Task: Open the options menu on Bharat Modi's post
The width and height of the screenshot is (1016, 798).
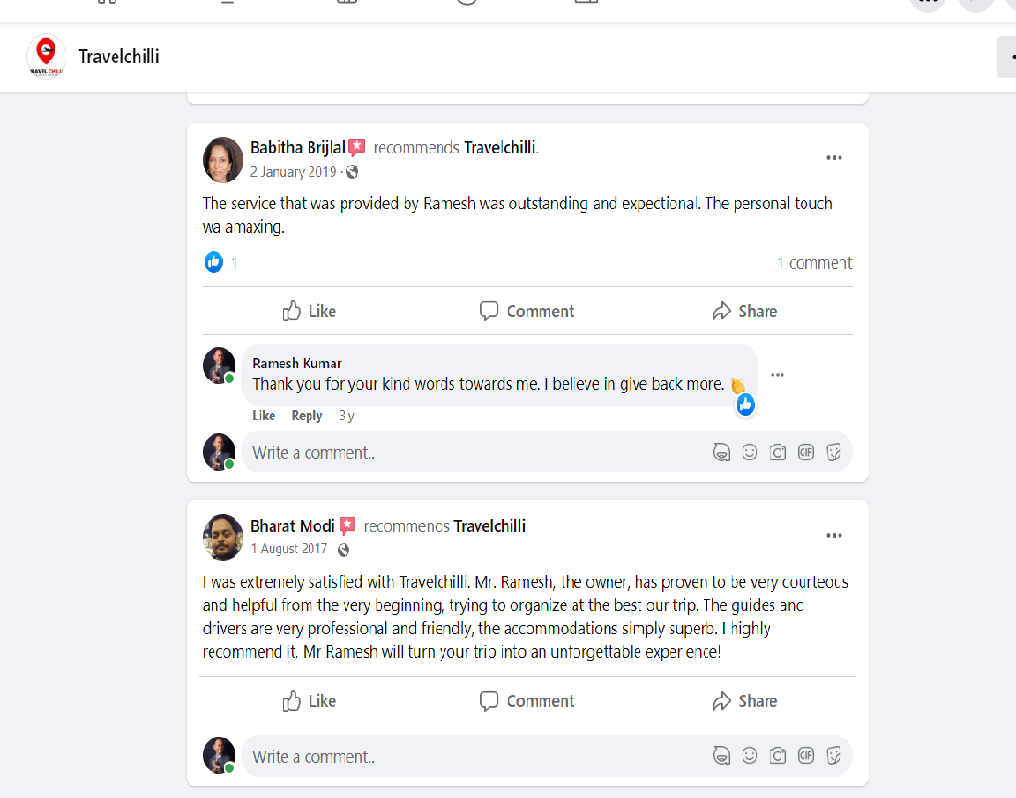Action: (834, 535)
